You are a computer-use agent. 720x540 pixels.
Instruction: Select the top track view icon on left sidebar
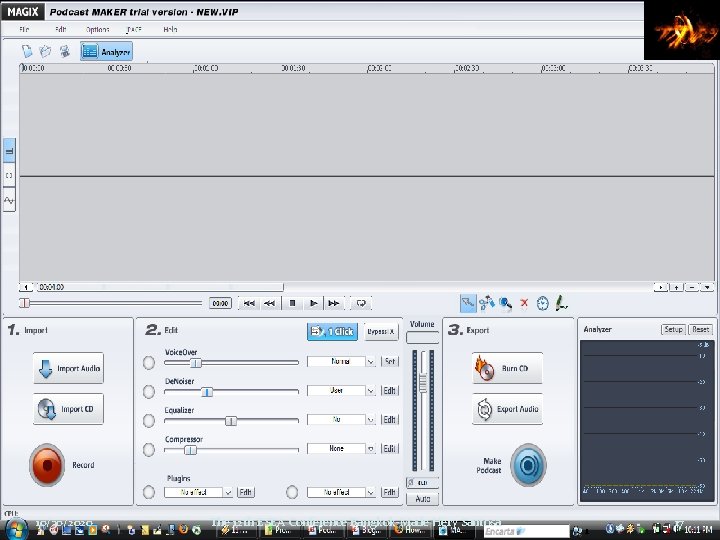(x=9, y=151)
